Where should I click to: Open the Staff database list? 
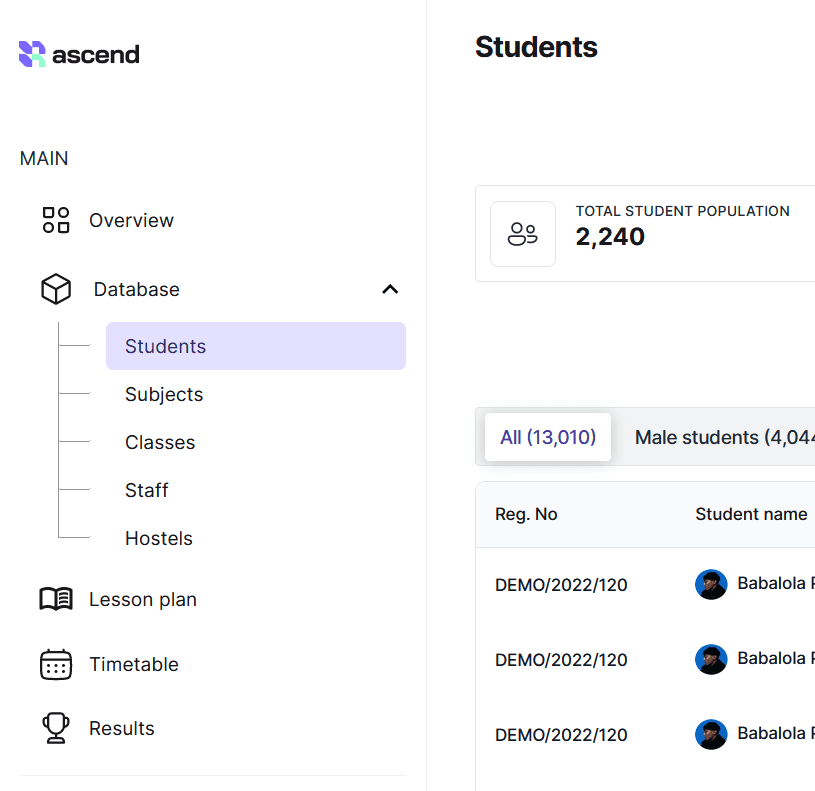point(146,490)
